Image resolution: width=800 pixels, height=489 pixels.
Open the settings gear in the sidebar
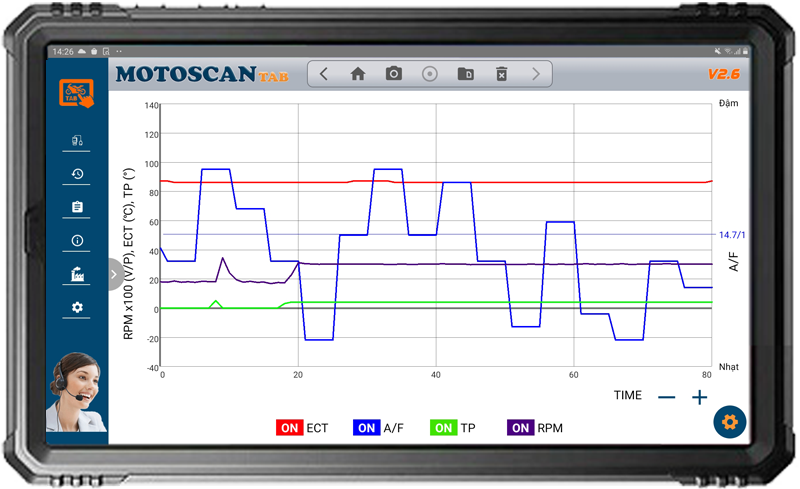(x=77, y=307)
